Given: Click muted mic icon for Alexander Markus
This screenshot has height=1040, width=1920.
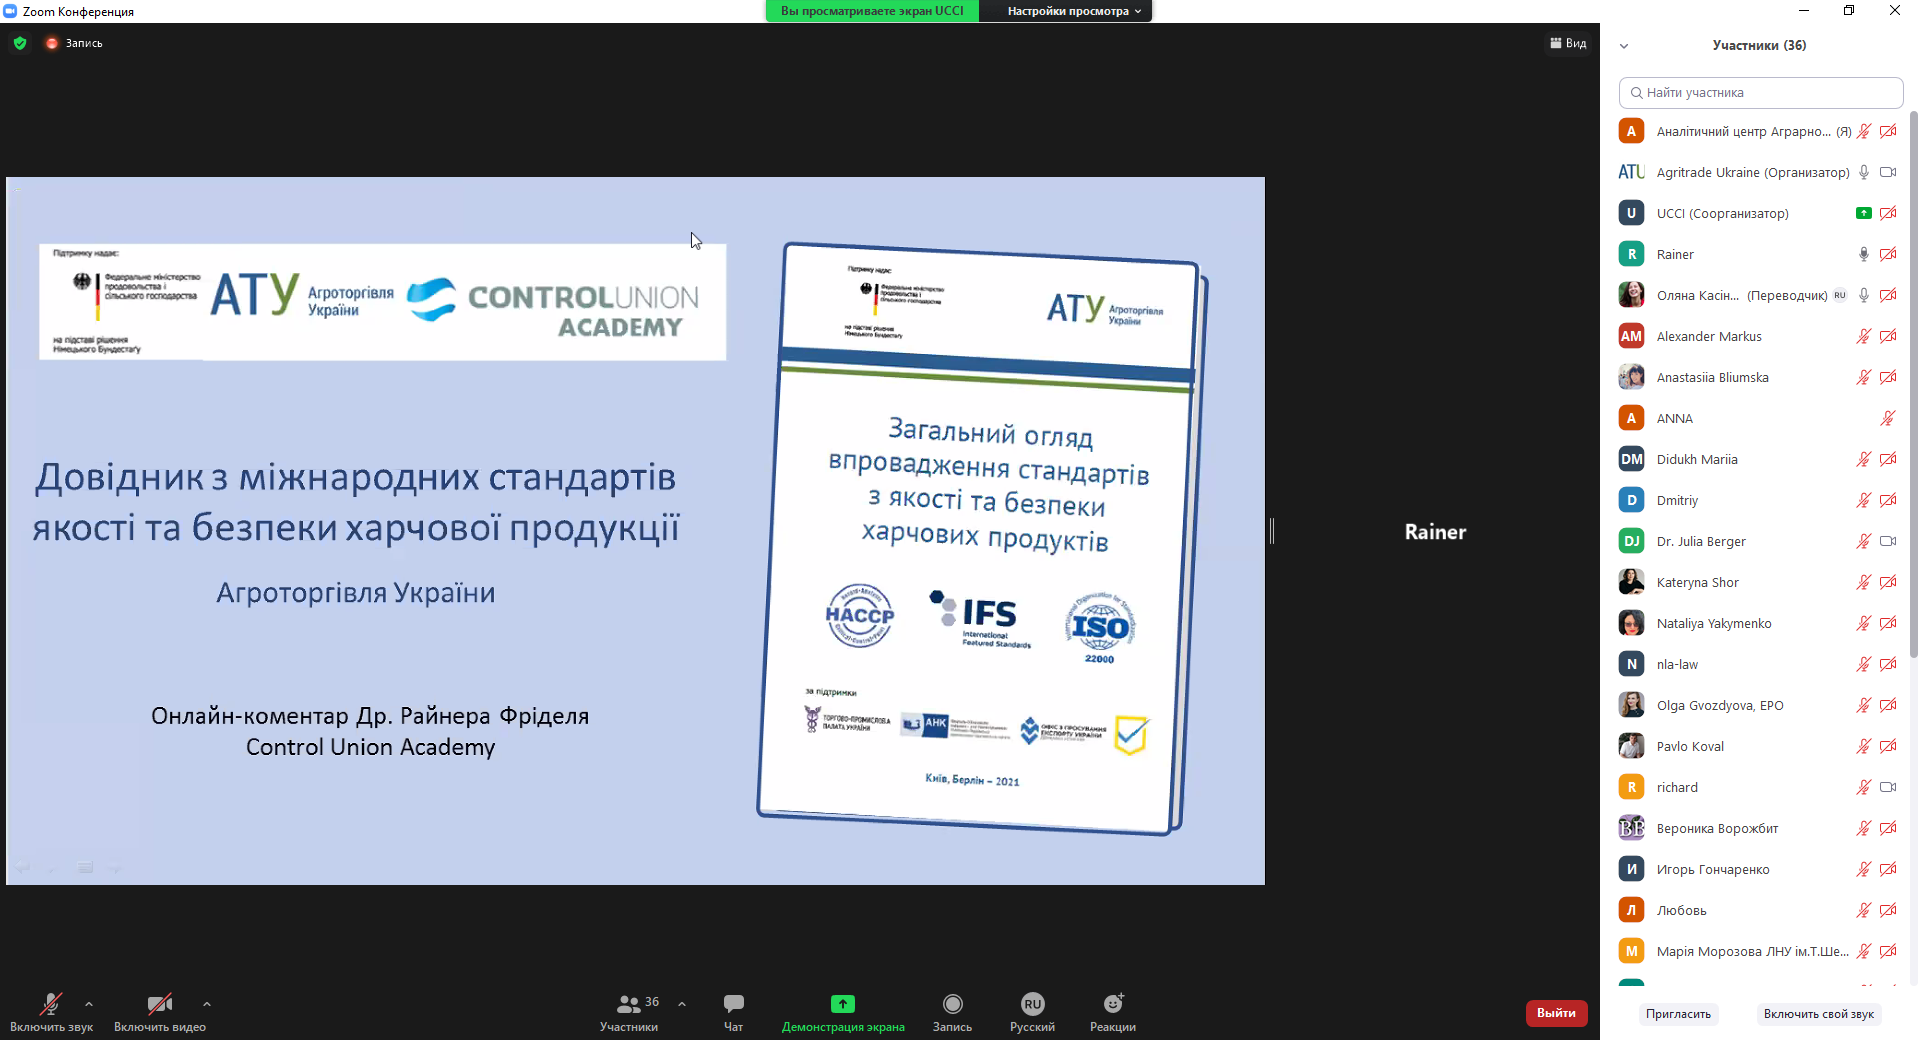Looking at the screenshot, I should click(x=1864, y=336).
